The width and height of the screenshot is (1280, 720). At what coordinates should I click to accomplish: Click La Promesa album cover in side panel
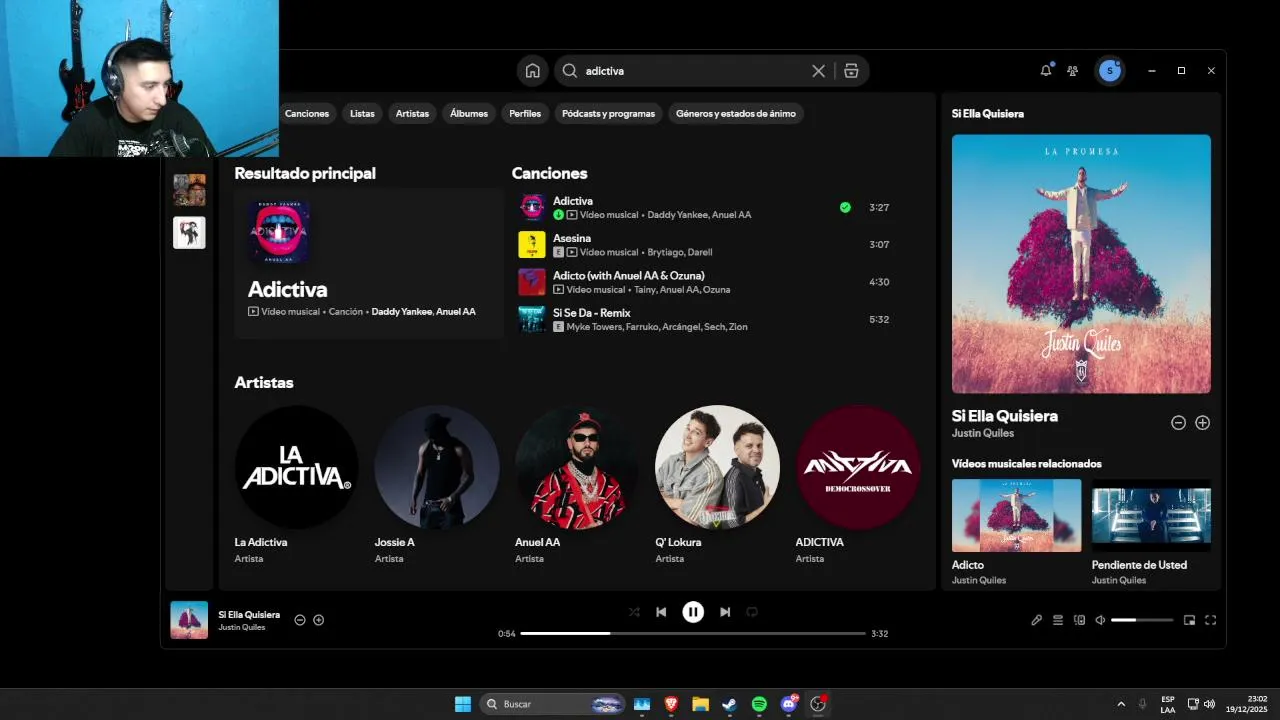click(1081, 264)
